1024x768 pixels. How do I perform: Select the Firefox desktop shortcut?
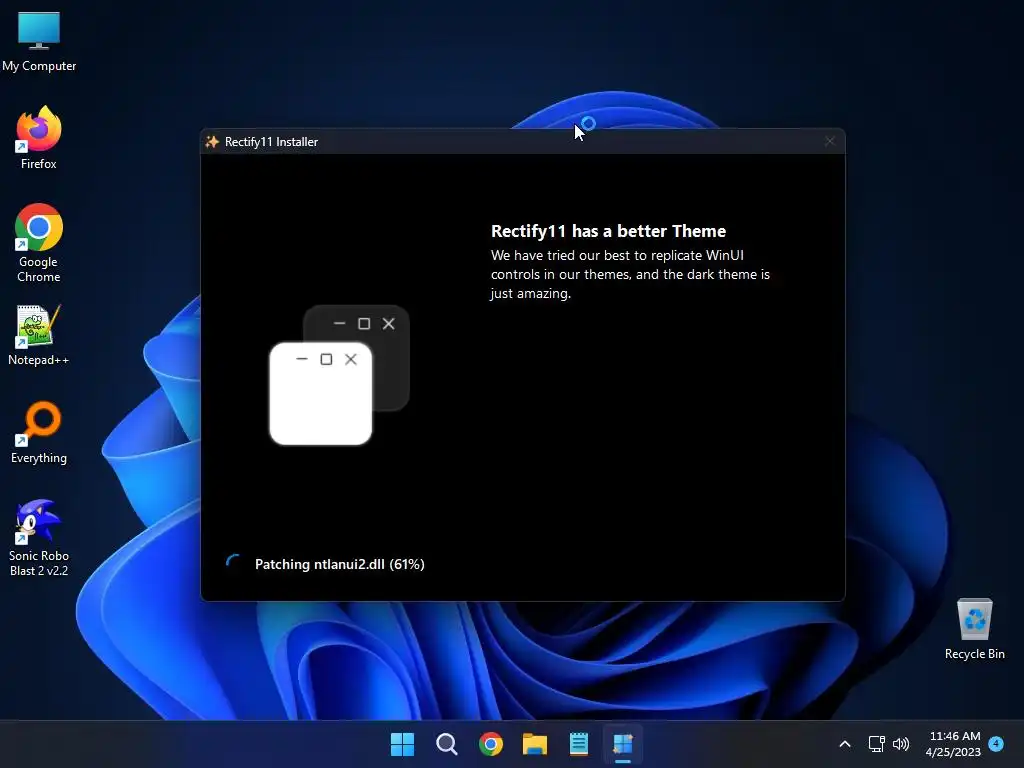[39, 138]
